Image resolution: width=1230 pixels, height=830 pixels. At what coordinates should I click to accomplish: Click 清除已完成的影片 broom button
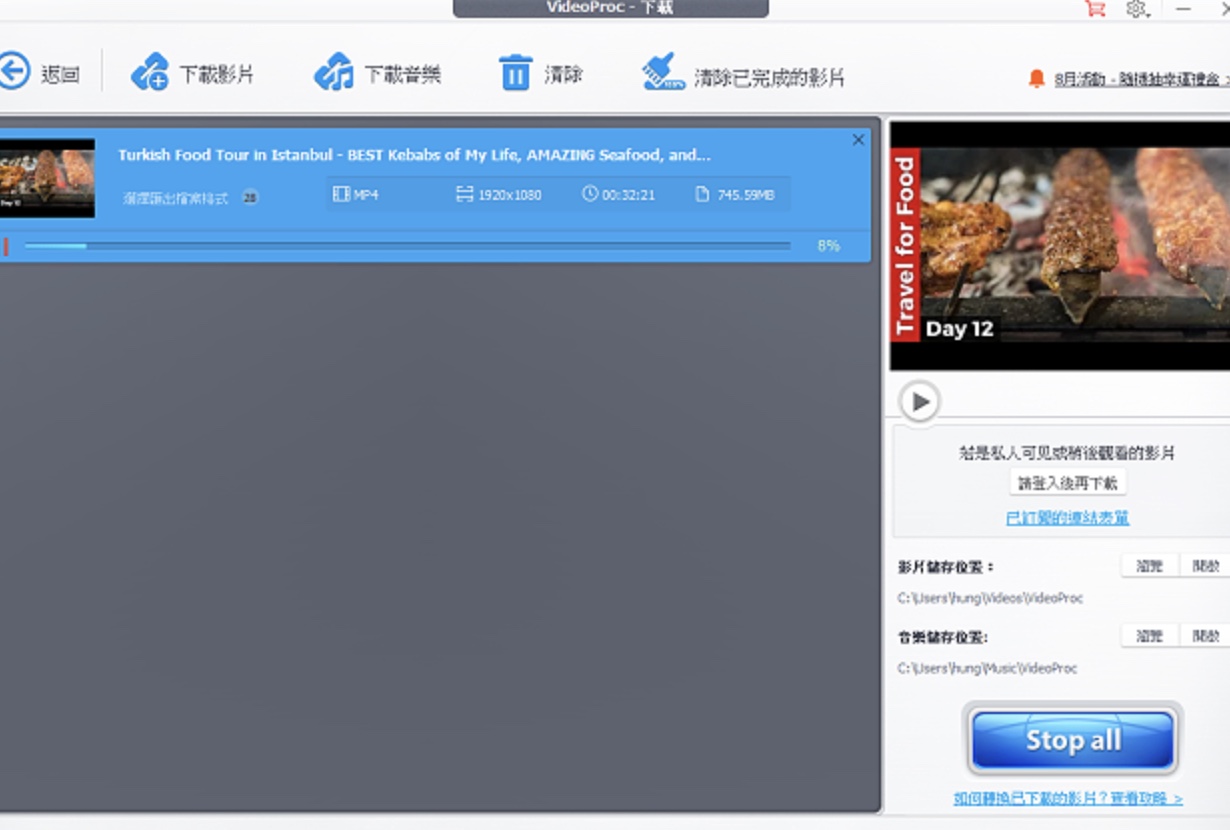(x=743, y=74)
